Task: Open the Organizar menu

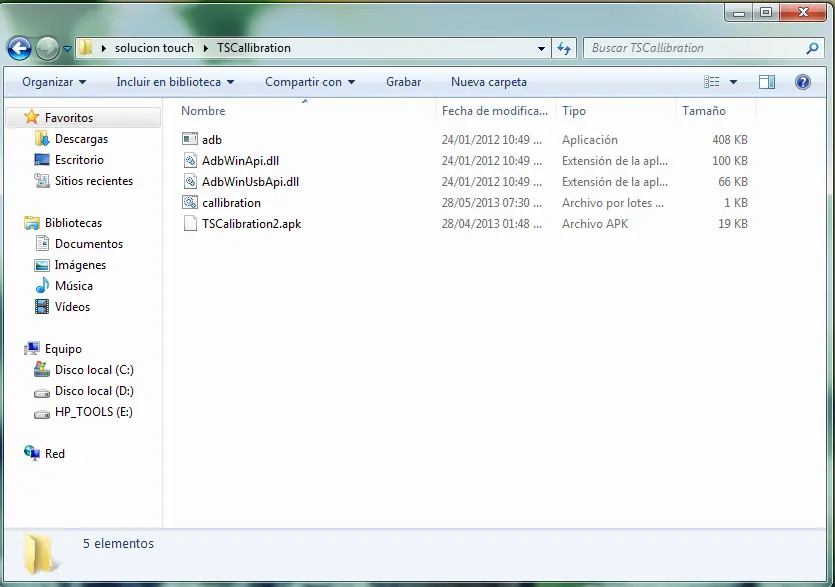Action: coord(54,82)
